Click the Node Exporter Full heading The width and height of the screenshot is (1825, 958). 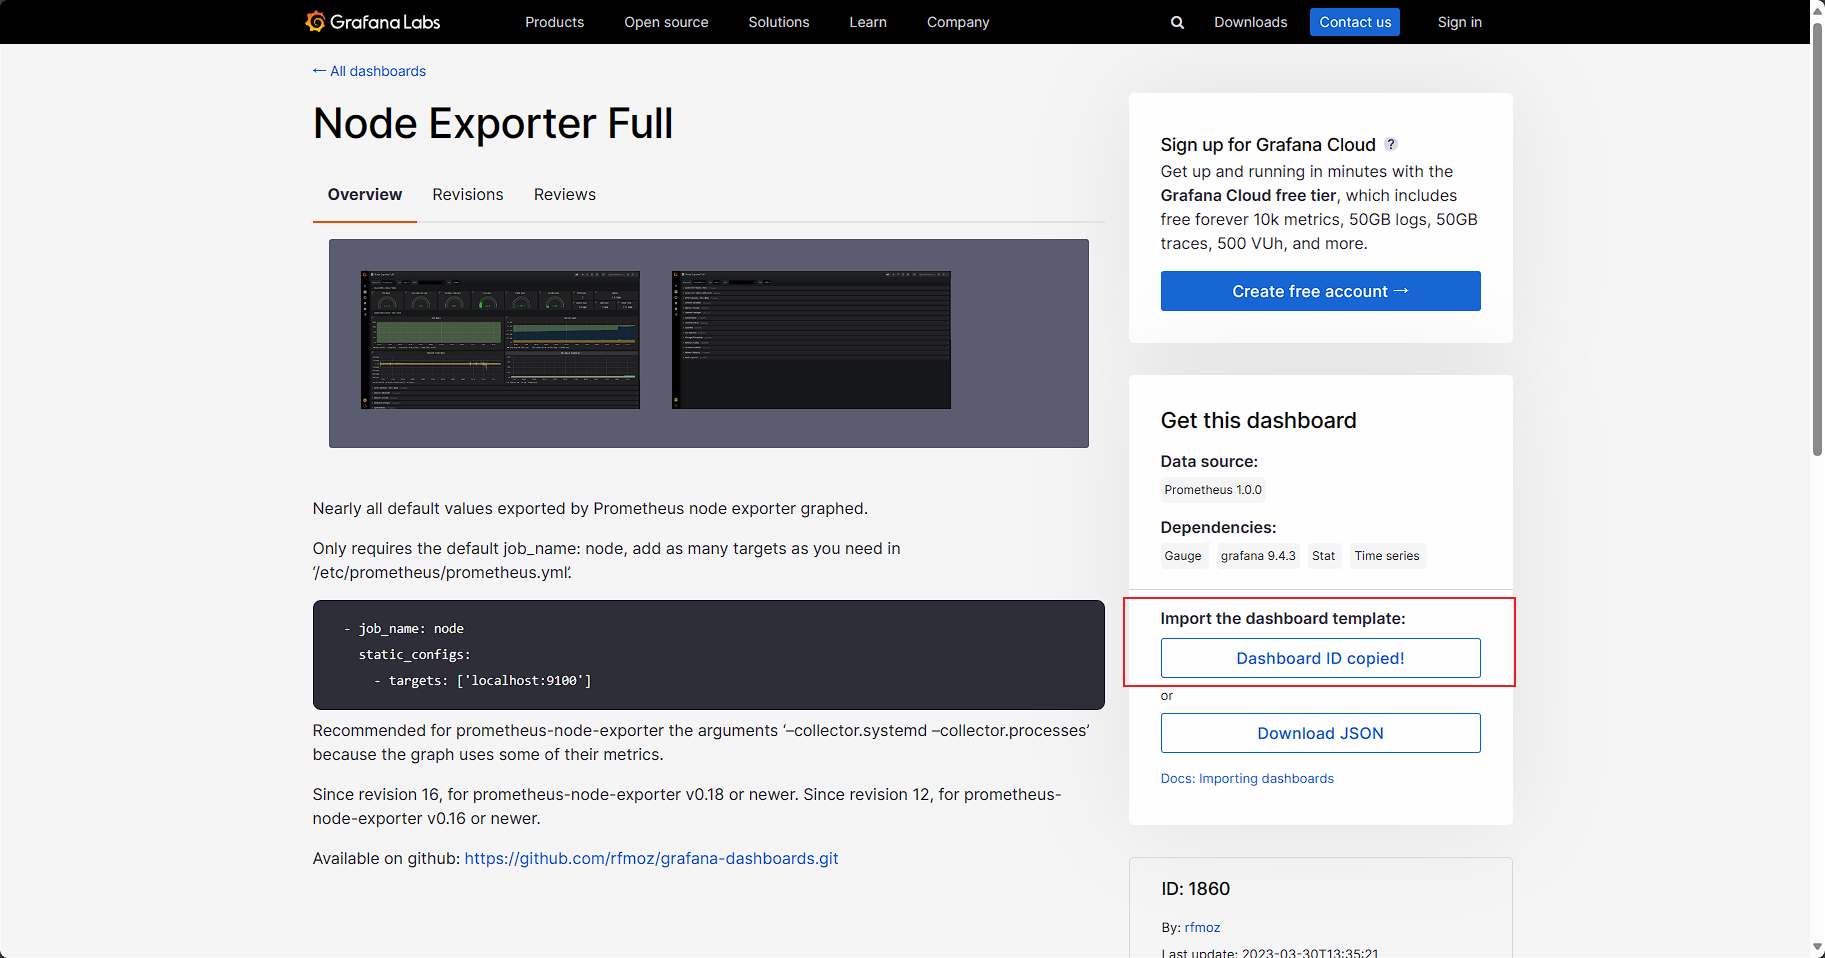tap(493, 124)
